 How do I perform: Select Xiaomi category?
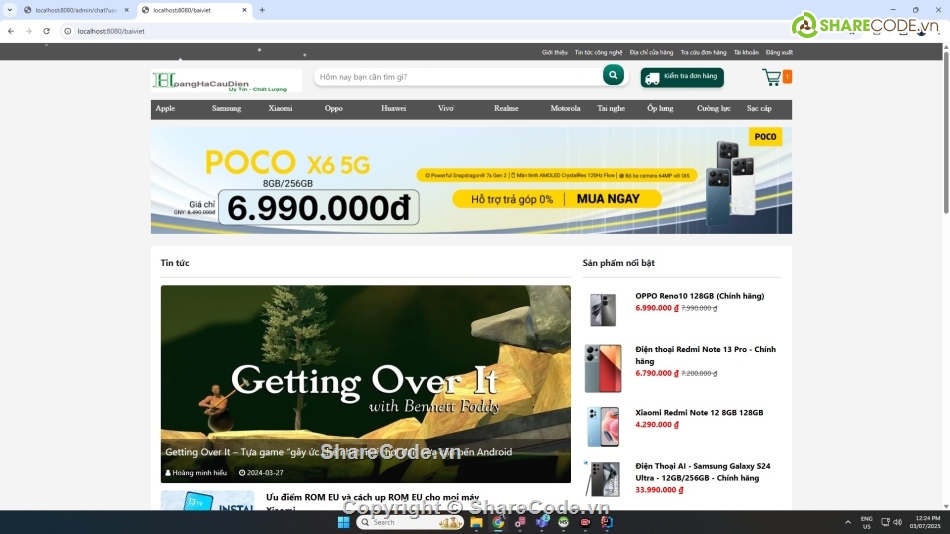[281, 108]
